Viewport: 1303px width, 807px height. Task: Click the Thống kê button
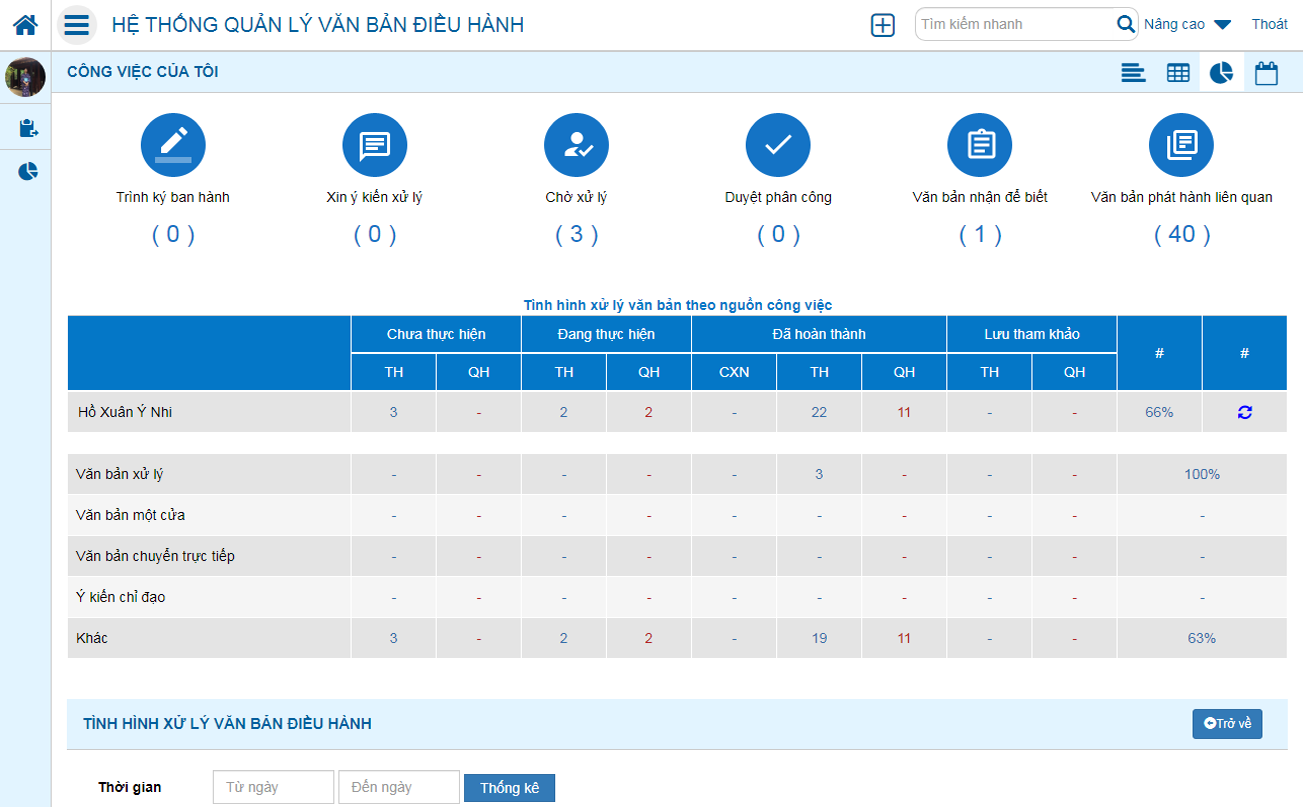pyautogui.click(x=509, y=788)
